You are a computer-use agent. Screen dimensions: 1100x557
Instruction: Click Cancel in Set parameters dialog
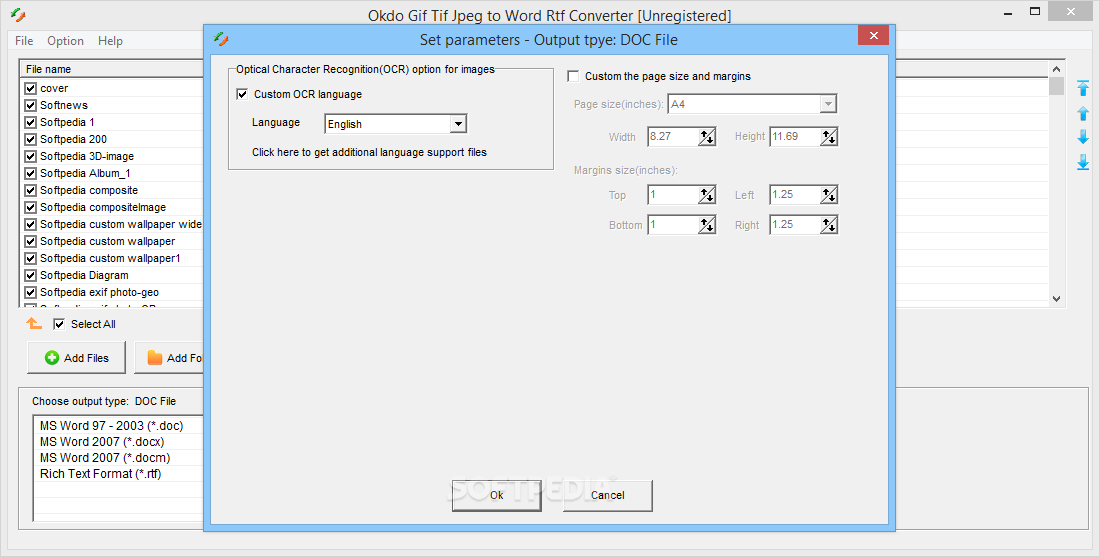click(x=608, y=495)
